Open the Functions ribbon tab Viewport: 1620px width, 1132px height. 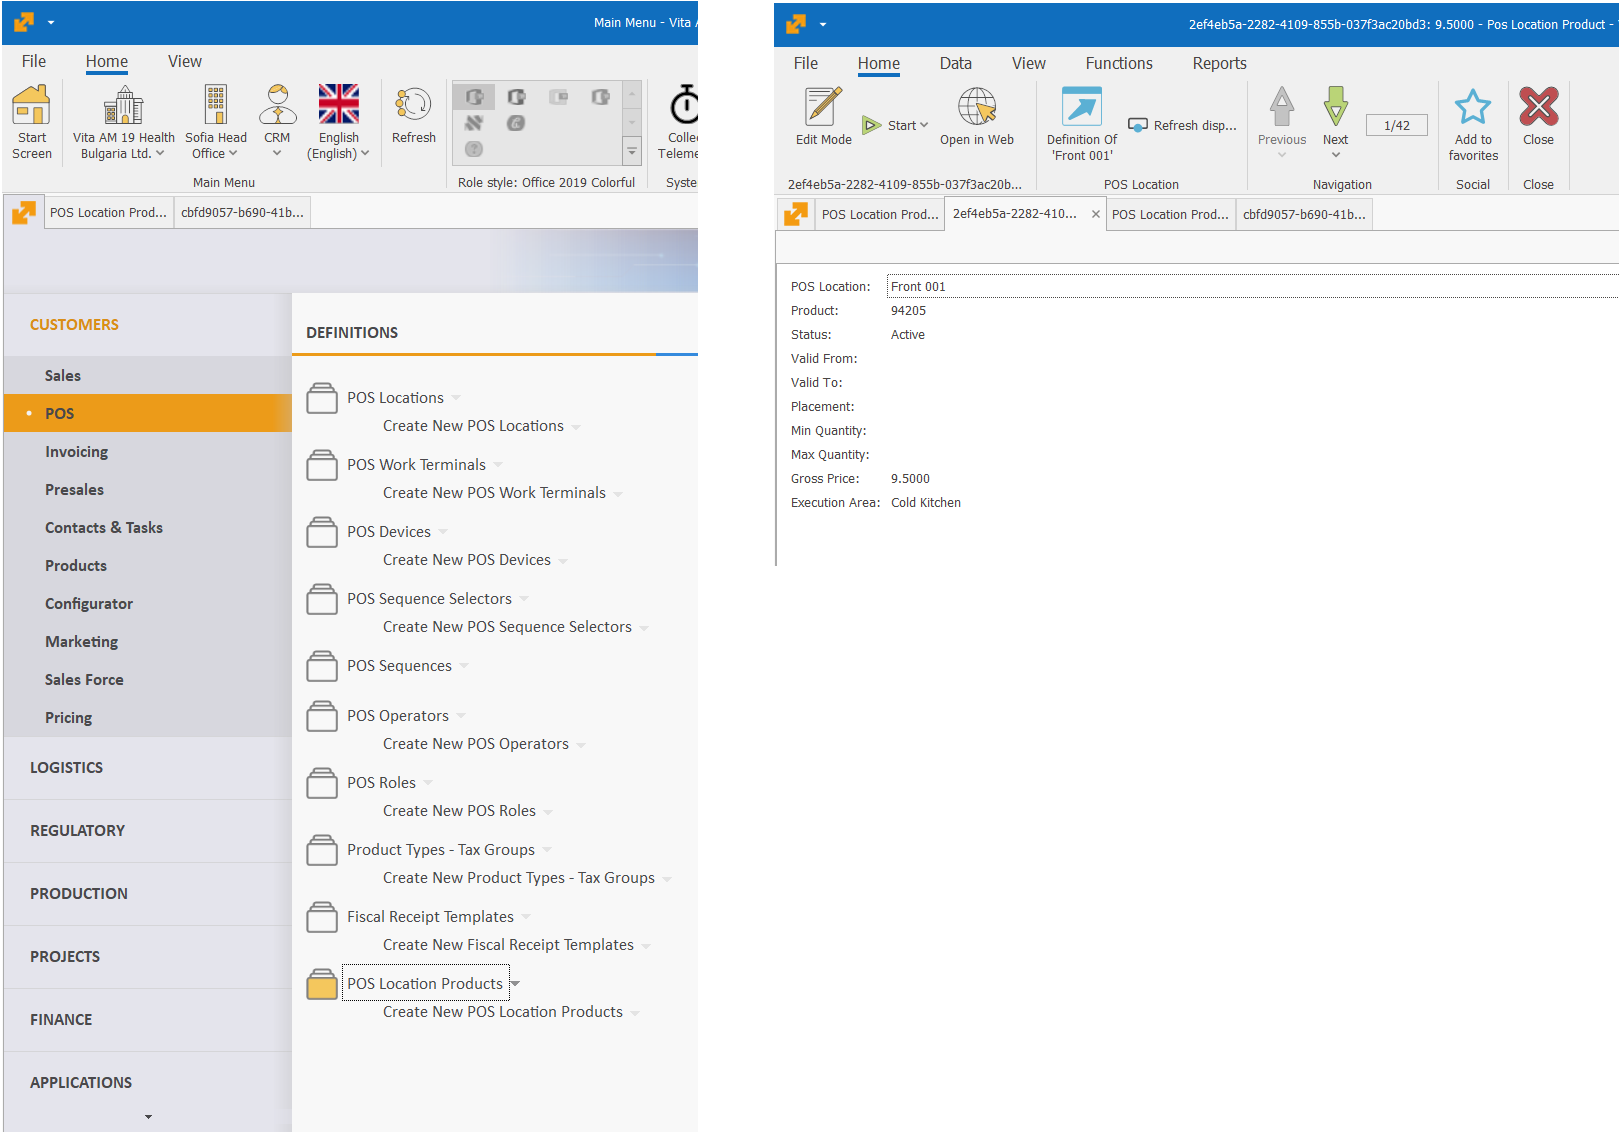[x=1119, y=63]
